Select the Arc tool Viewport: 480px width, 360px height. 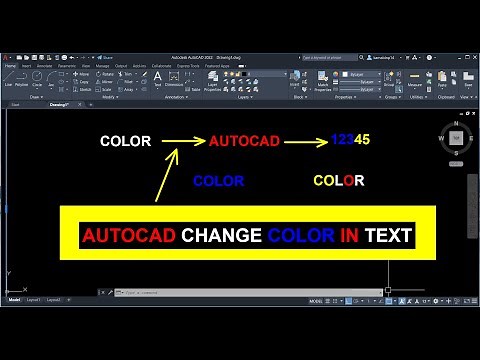[51, 79]
